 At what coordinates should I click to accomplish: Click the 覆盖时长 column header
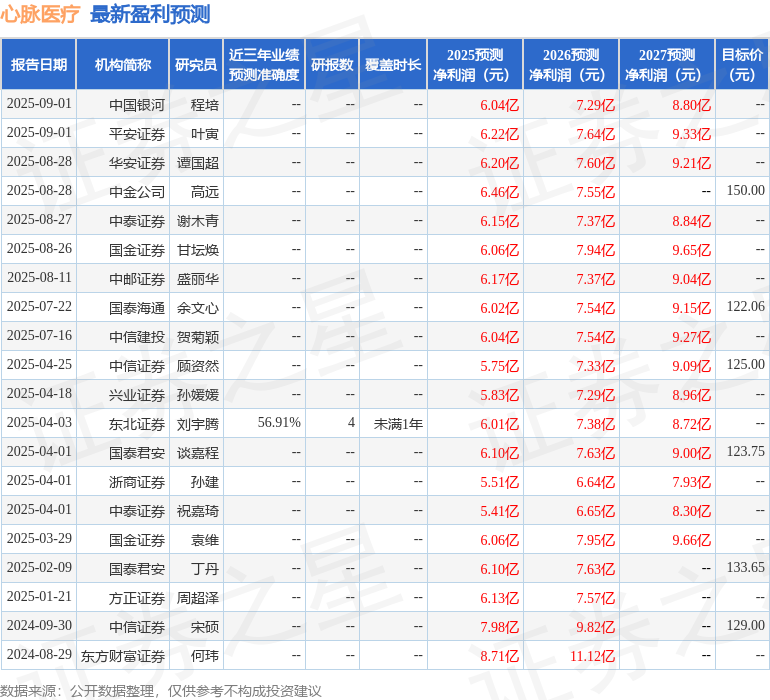pyautogui.click(x=393, y=64)
